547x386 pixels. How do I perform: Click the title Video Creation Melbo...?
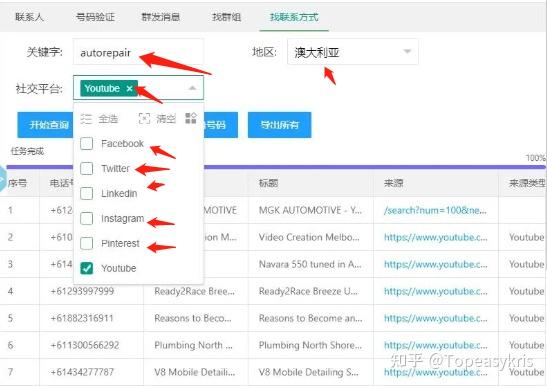click(x=309, y=237)
